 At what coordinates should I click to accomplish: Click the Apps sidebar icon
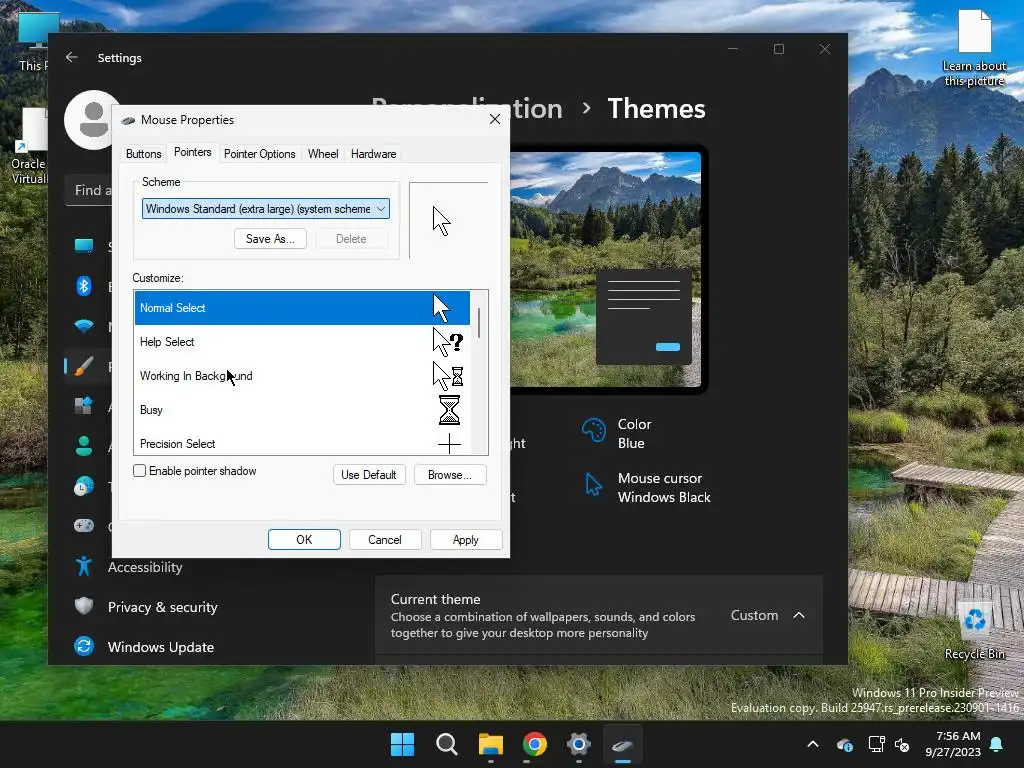(x=84, y=406)
